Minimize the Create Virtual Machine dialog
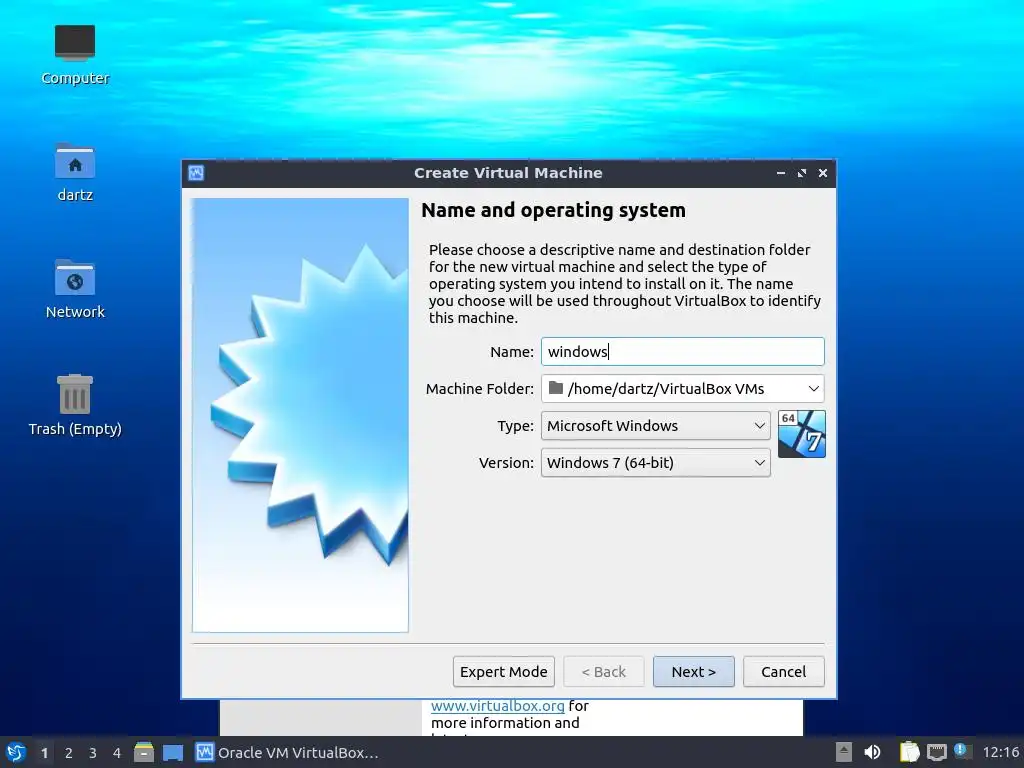The height and width of the screenshot is (768, 1024). pyautogui.click(x=780, y=173)
